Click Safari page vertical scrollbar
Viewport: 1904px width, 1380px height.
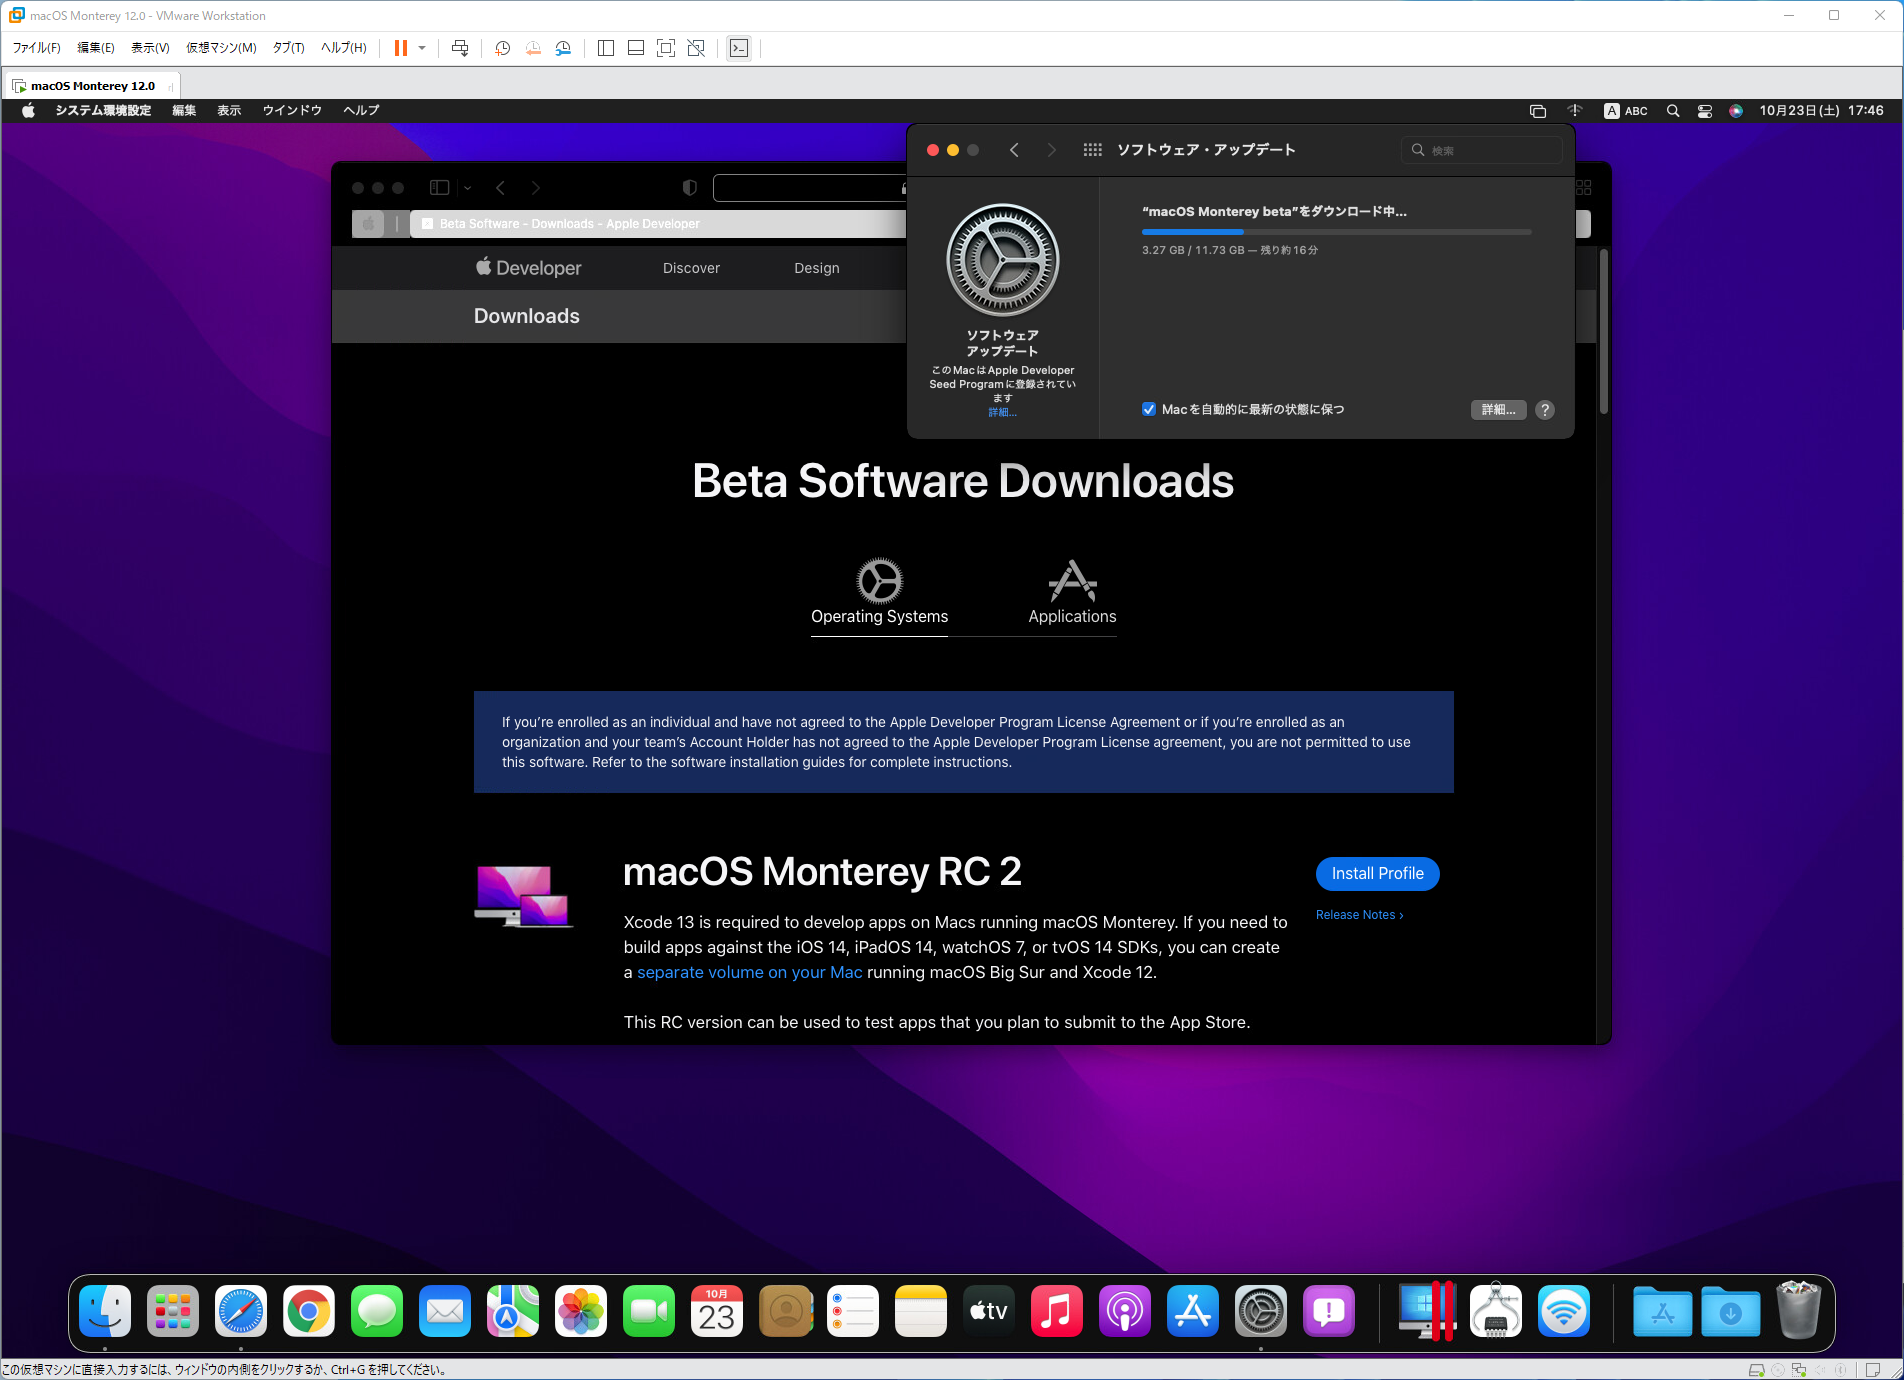click(x=1603, y=332)
